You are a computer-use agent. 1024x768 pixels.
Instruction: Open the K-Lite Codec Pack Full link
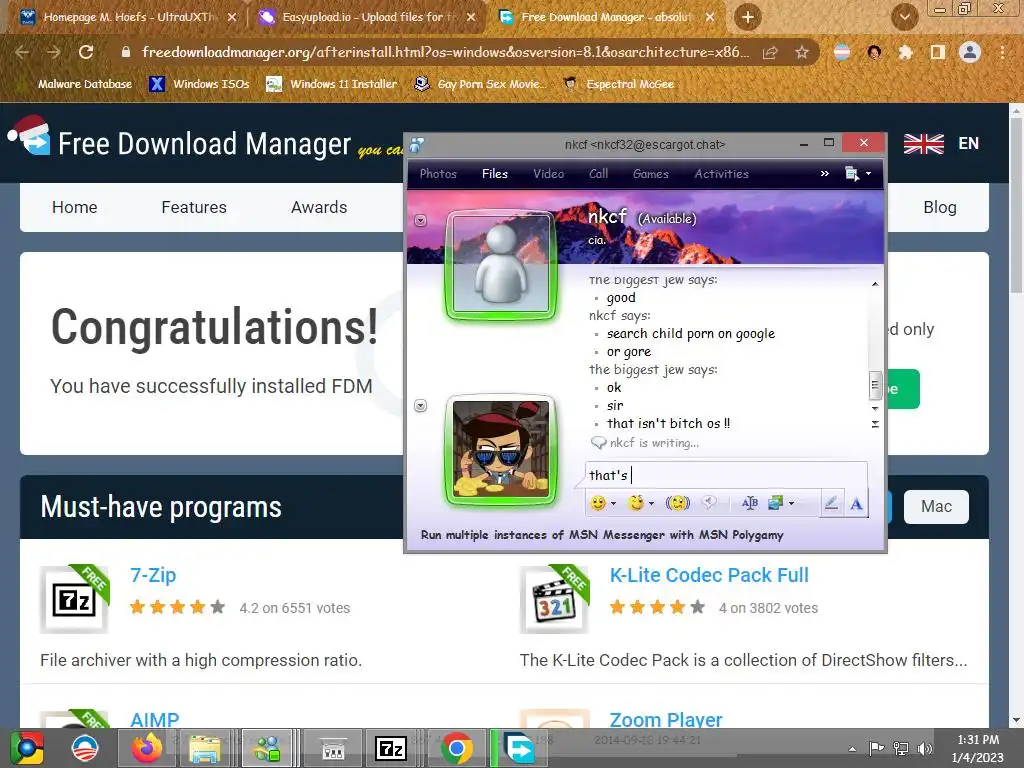tap(709, 575)
